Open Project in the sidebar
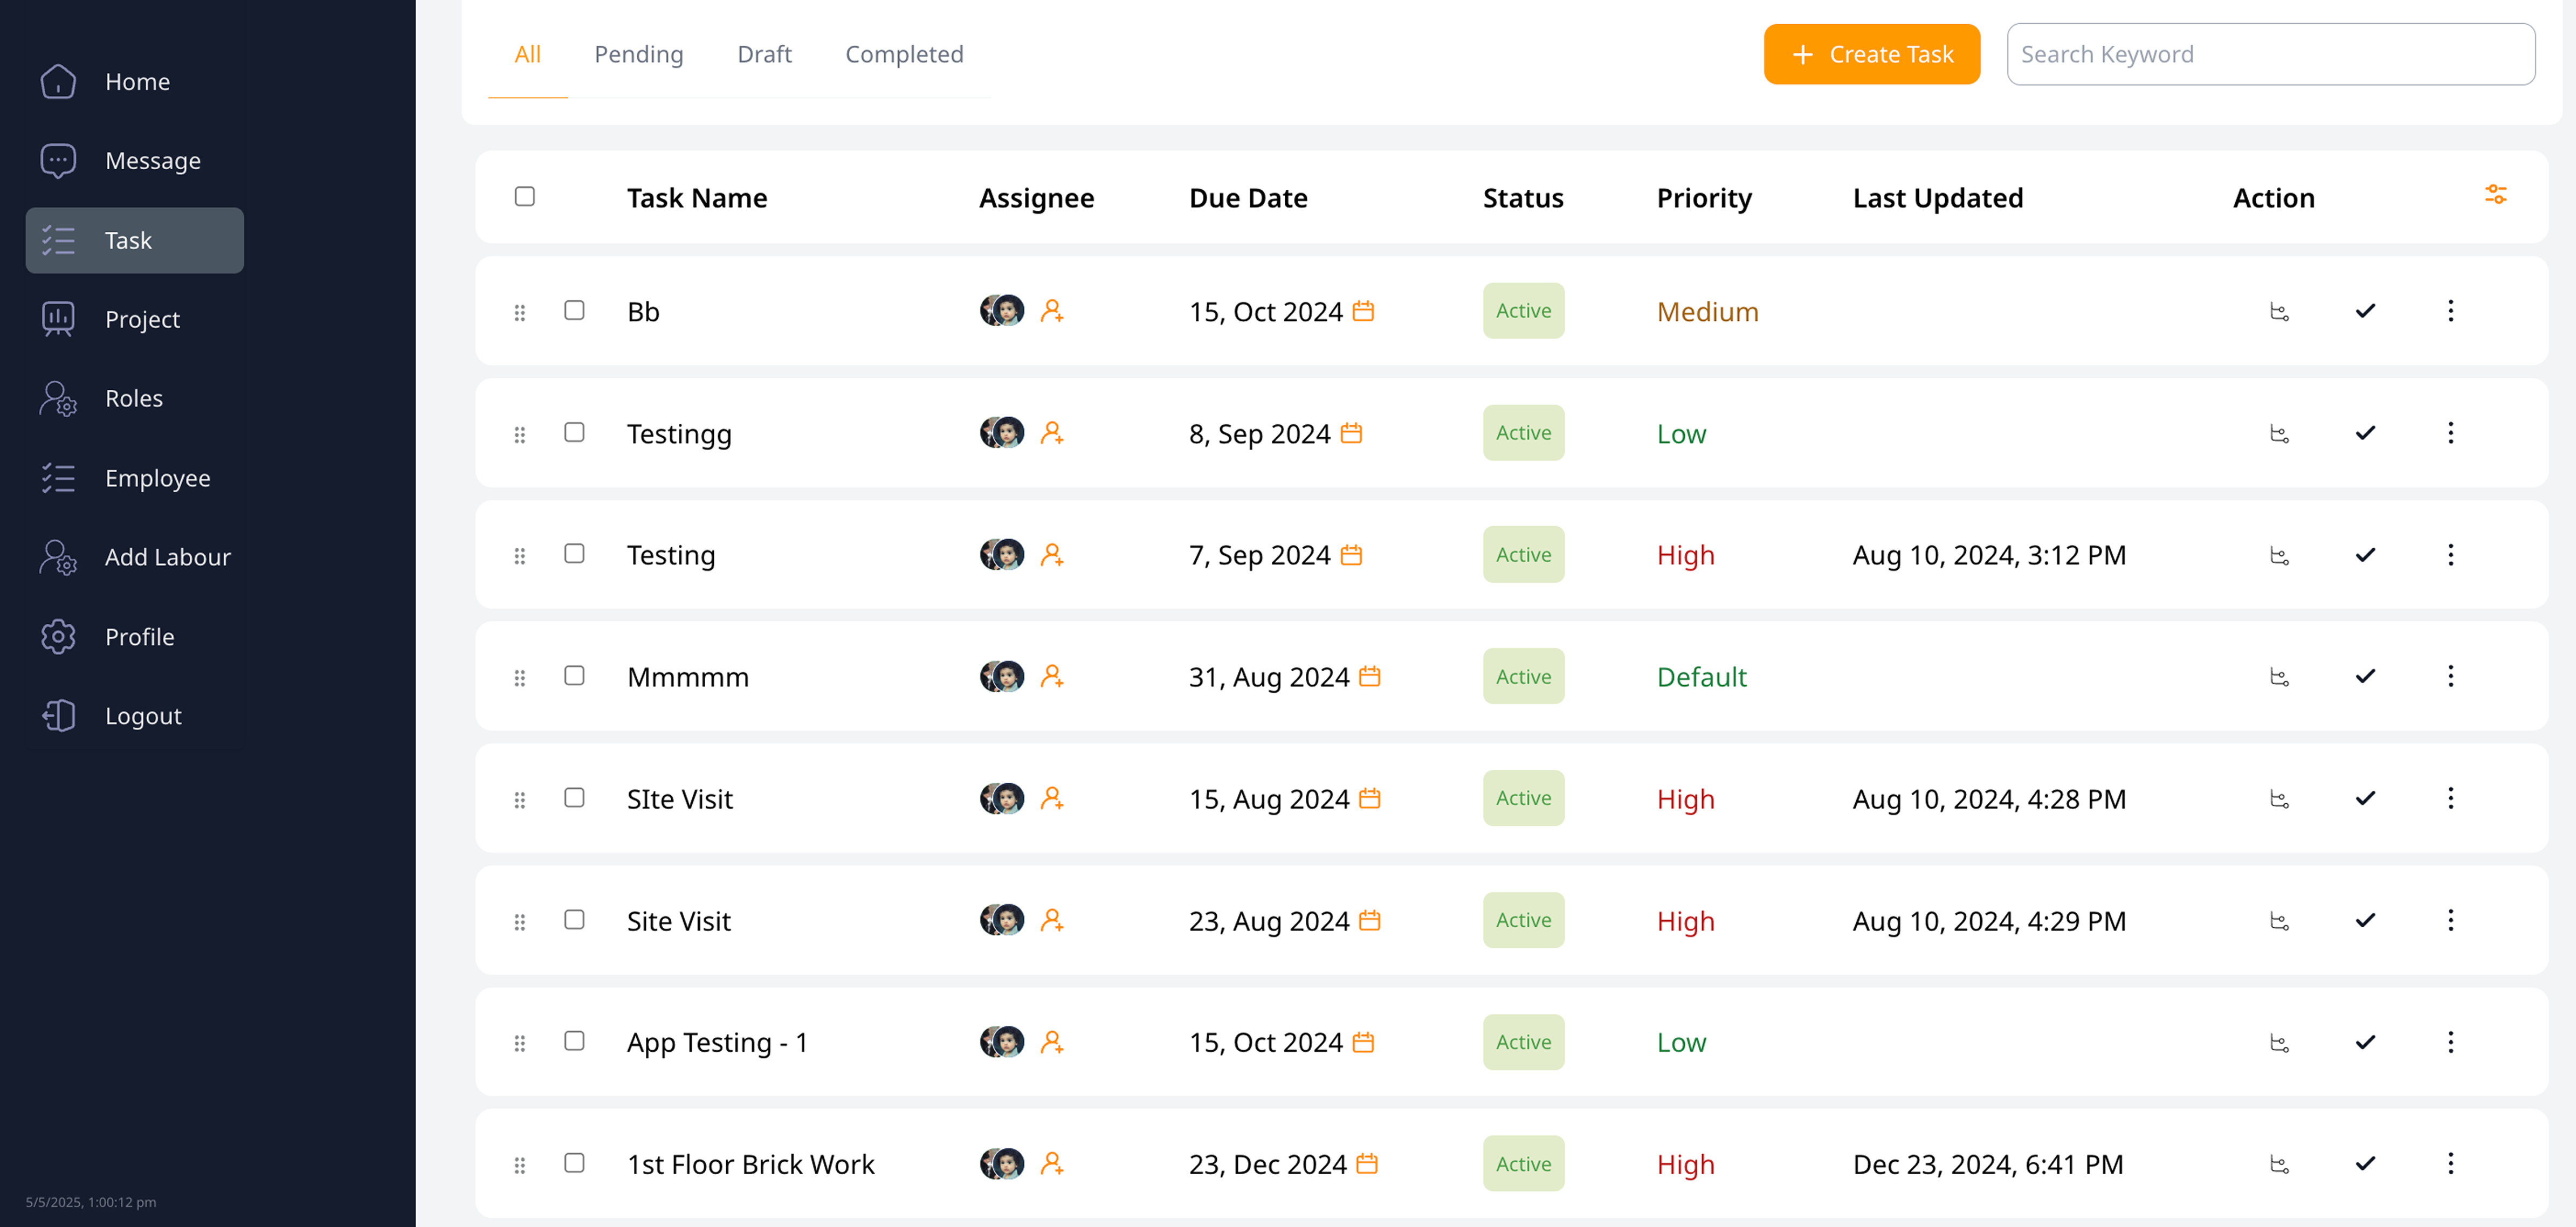The width and height of the screenshot is (2576, 1227). coord(142,319)
